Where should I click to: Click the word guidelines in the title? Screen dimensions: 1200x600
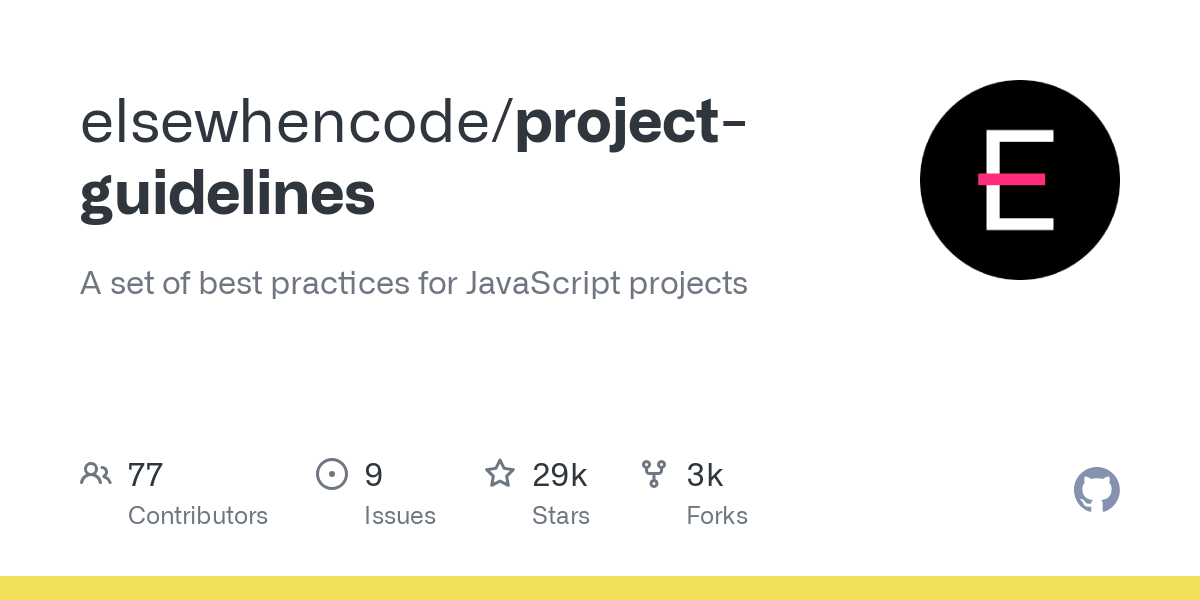point(228,195)
